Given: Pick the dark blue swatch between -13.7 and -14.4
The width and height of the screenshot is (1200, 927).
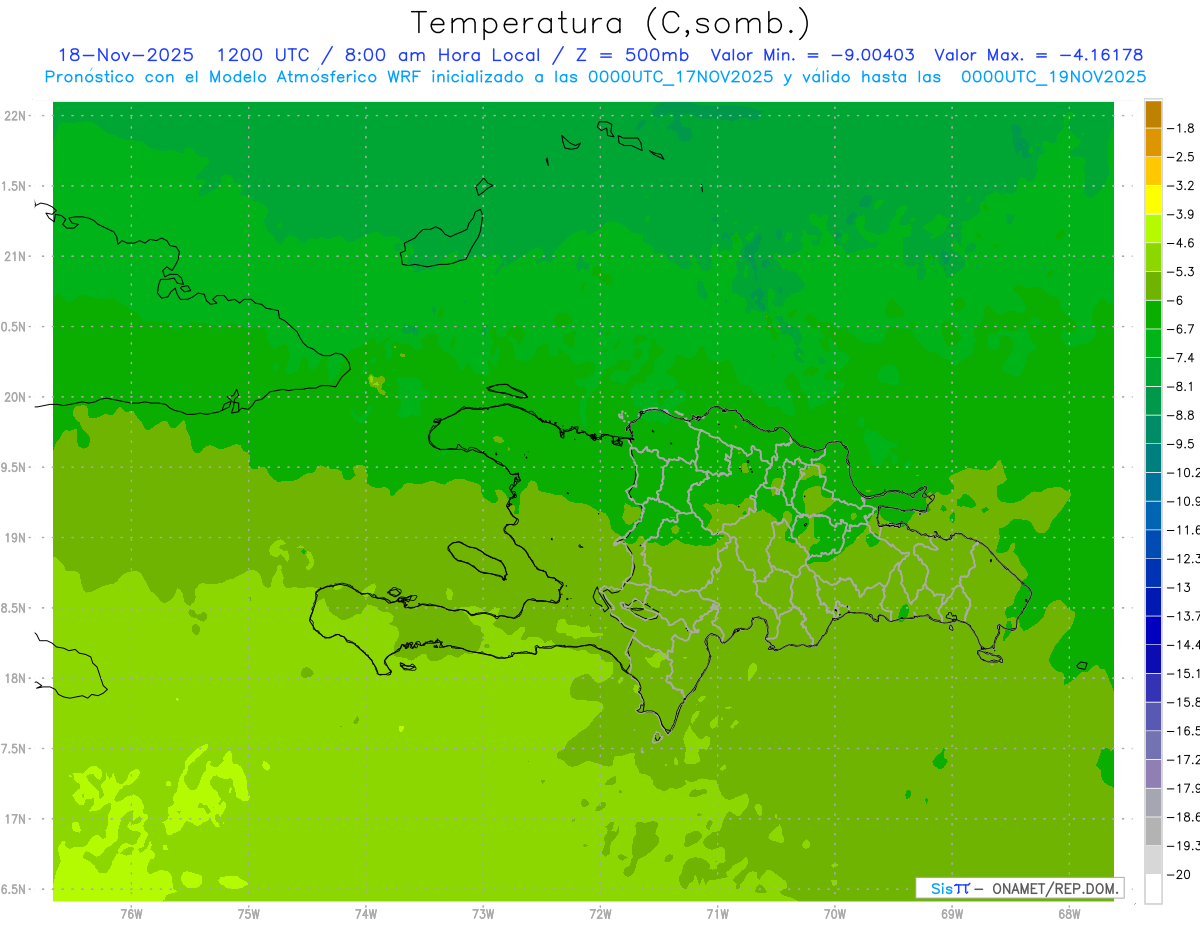Looking at the screenshot, I should [x=1153, y=630].
